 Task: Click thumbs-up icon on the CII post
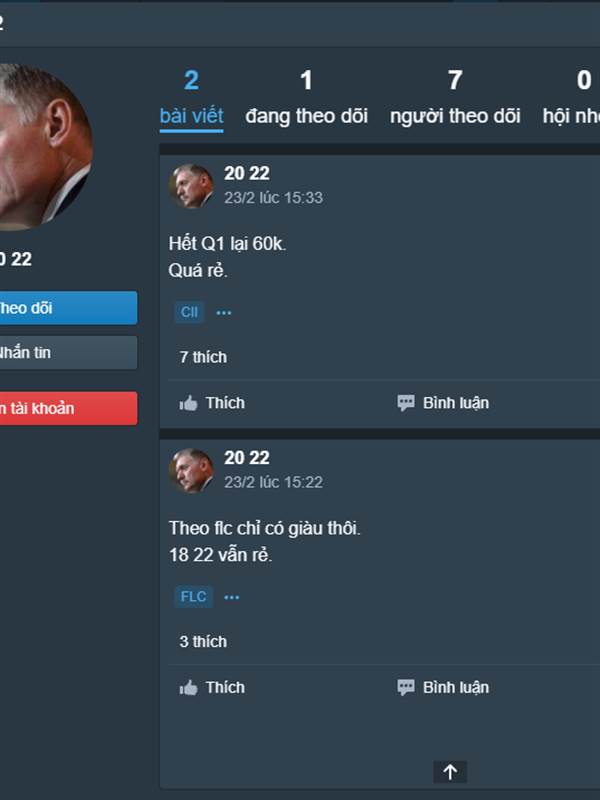coord(188,403)
